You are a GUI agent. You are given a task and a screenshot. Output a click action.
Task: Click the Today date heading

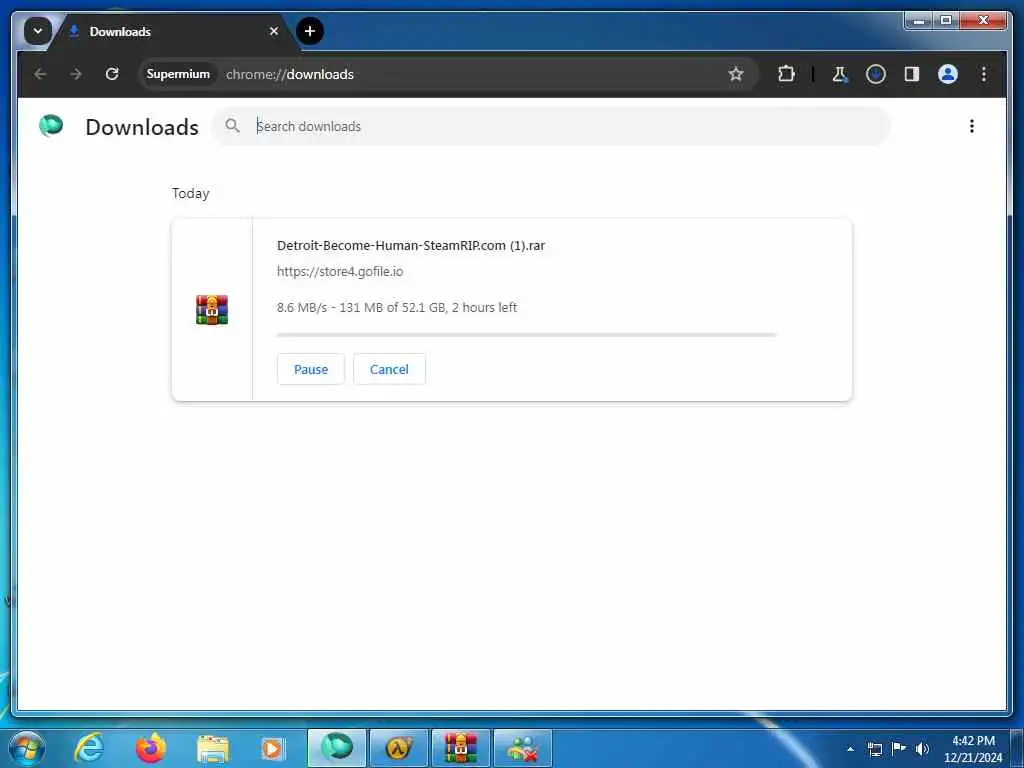click(190, 193)
